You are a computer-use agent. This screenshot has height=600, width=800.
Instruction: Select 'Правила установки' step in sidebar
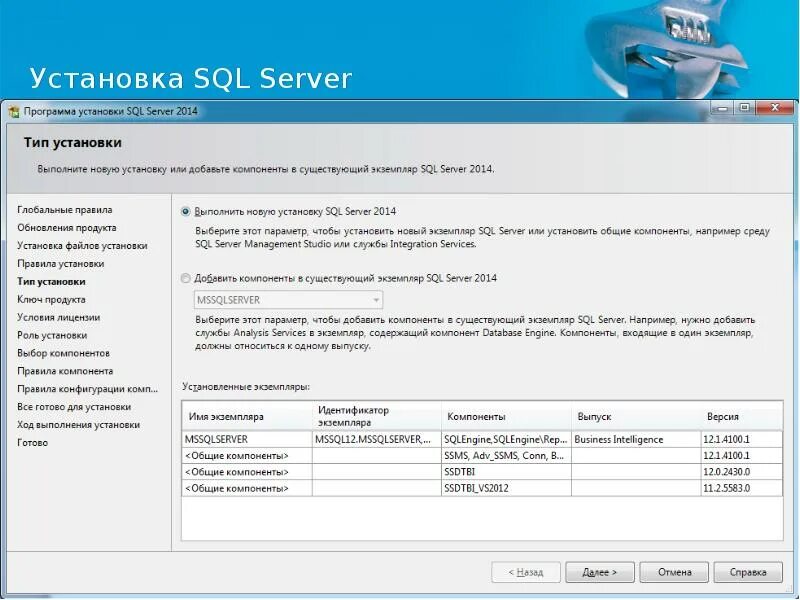pos(61,263)
